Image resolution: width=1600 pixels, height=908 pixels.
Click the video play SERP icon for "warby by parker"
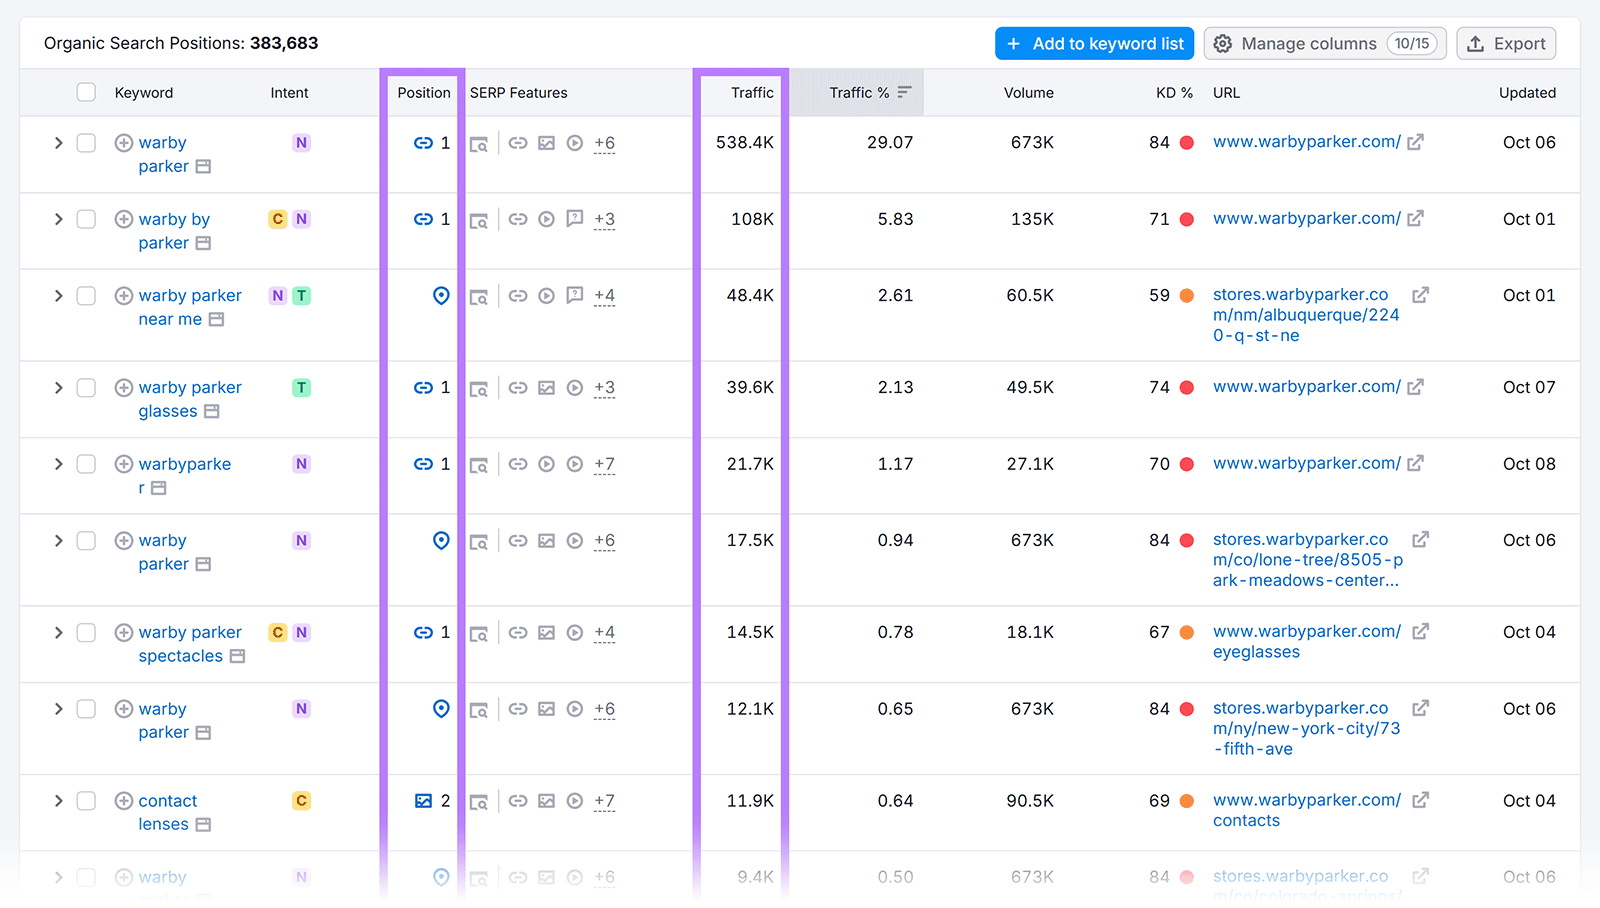point(546,219)
